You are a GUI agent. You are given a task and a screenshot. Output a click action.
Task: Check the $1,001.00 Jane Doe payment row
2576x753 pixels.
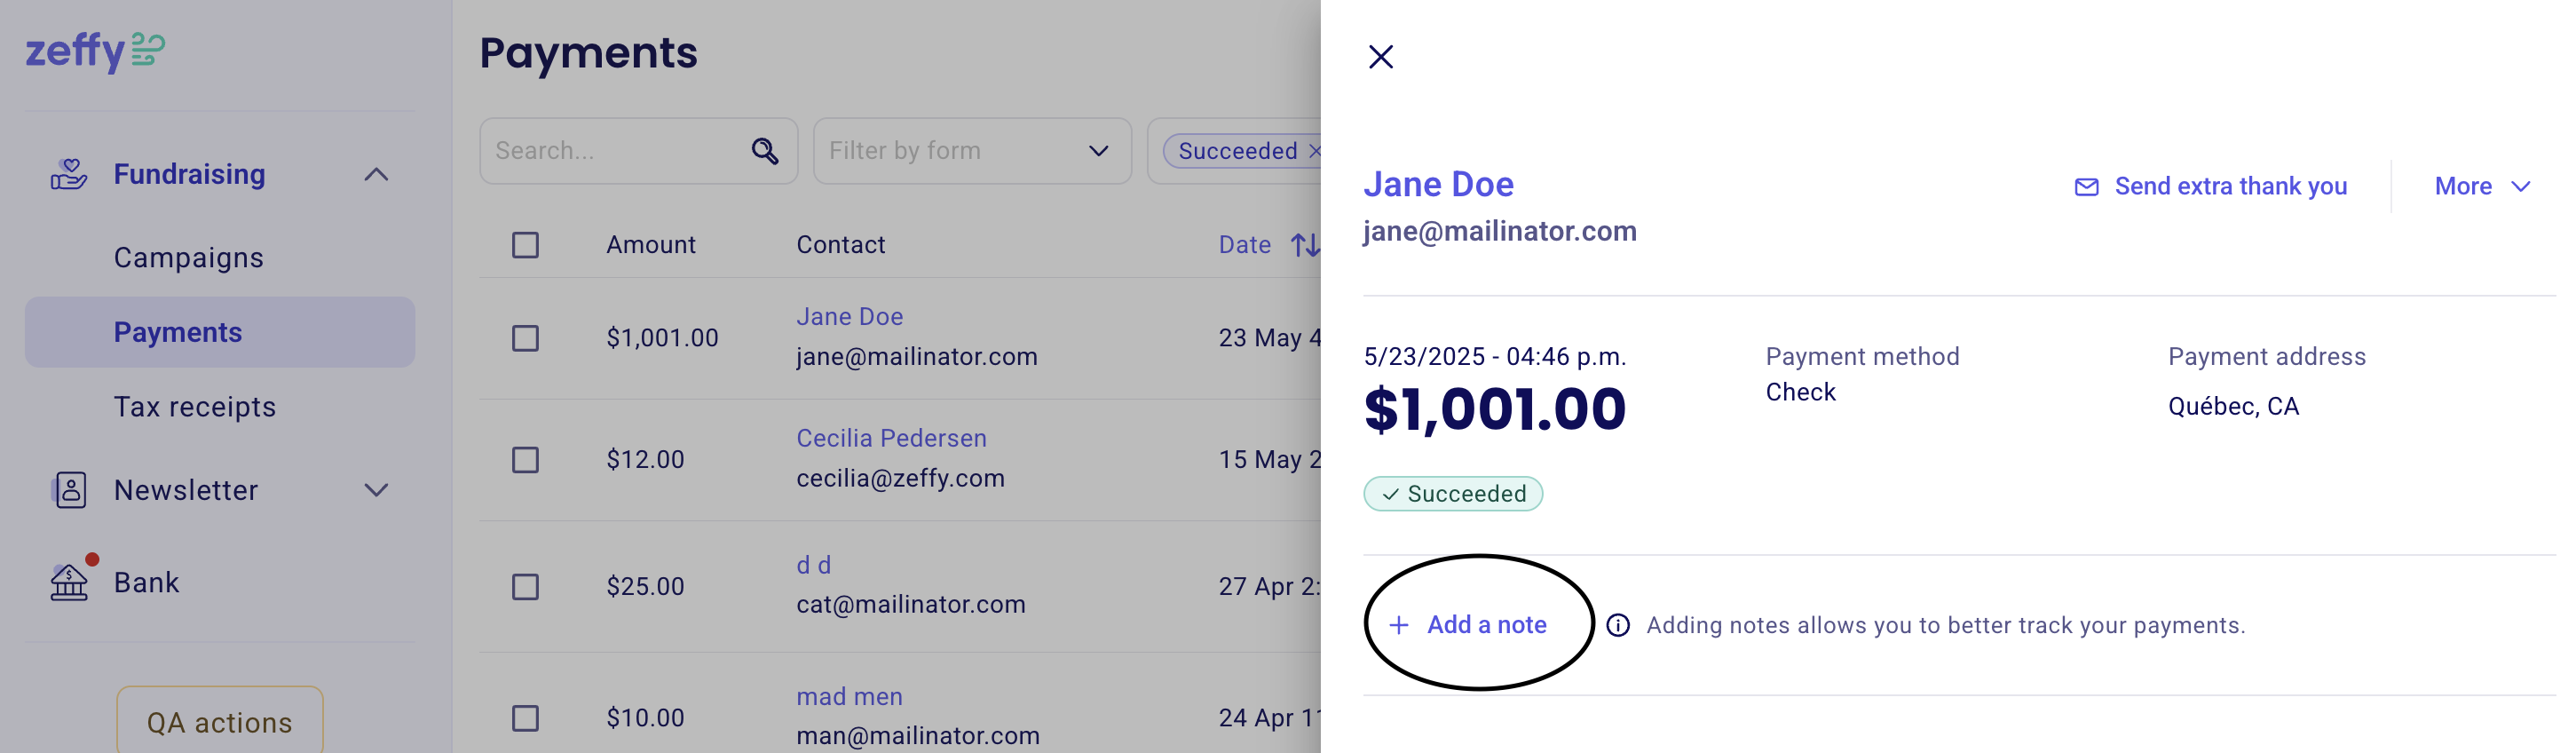click(525, 338)
